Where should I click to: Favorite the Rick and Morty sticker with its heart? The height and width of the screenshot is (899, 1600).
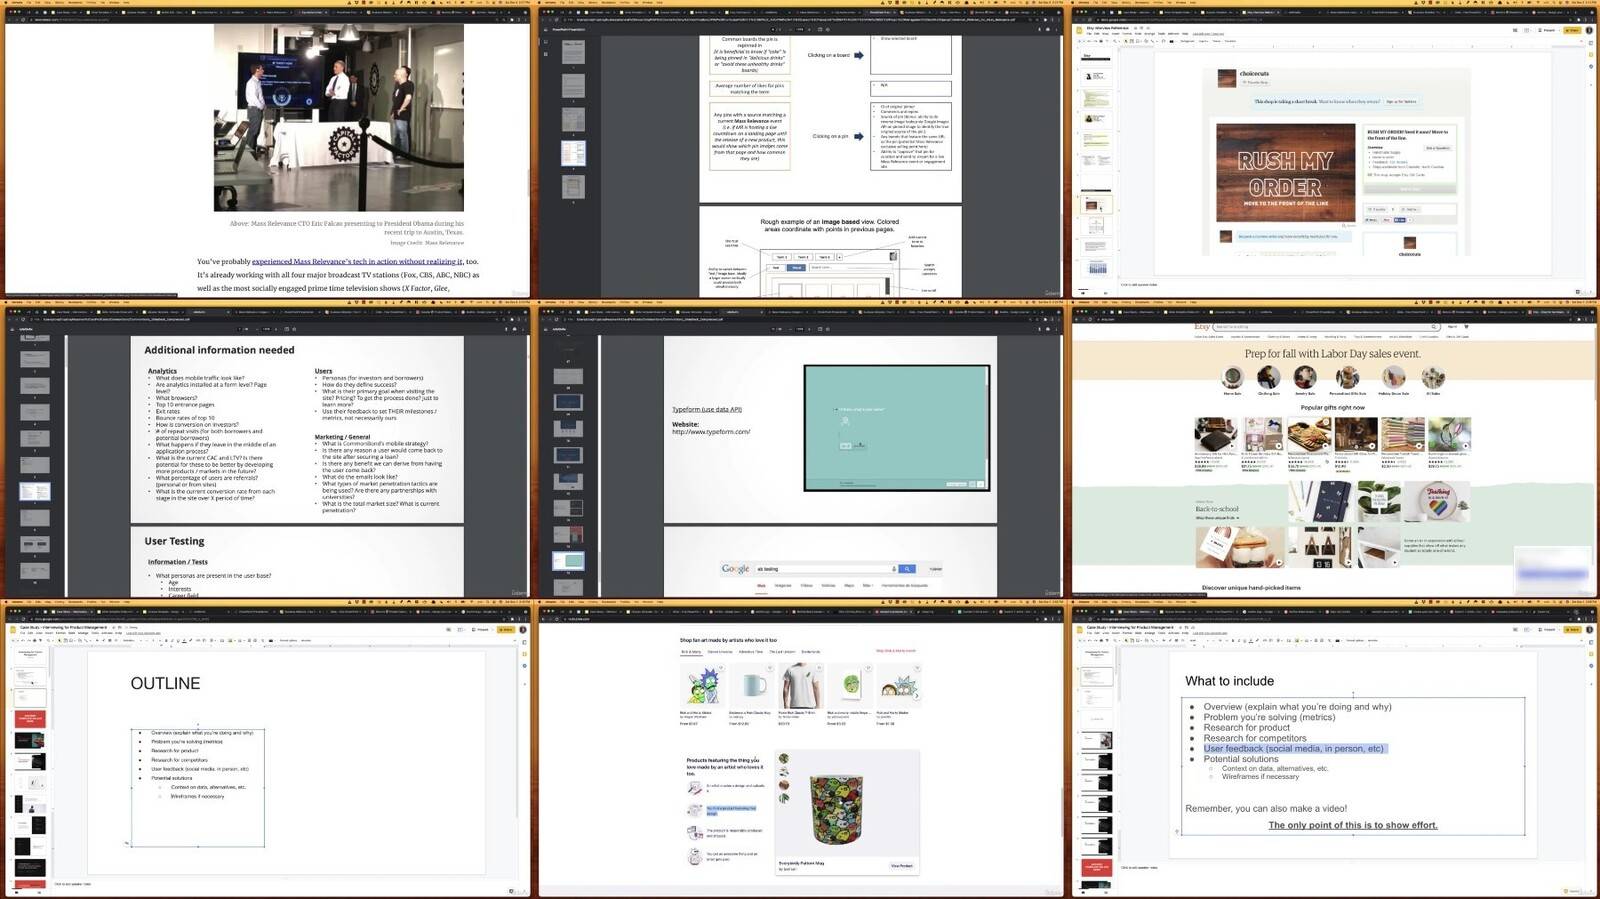721,667
